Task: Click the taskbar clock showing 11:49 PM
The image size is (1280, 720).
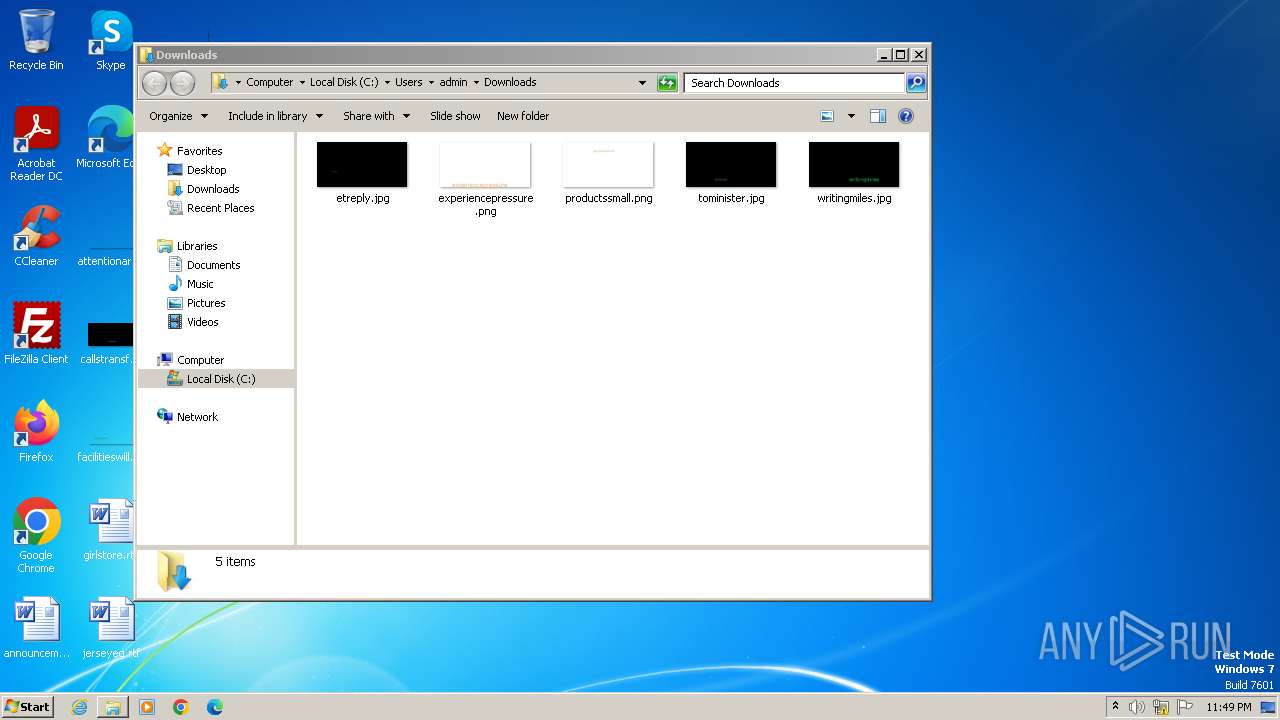Action: 1228,707
